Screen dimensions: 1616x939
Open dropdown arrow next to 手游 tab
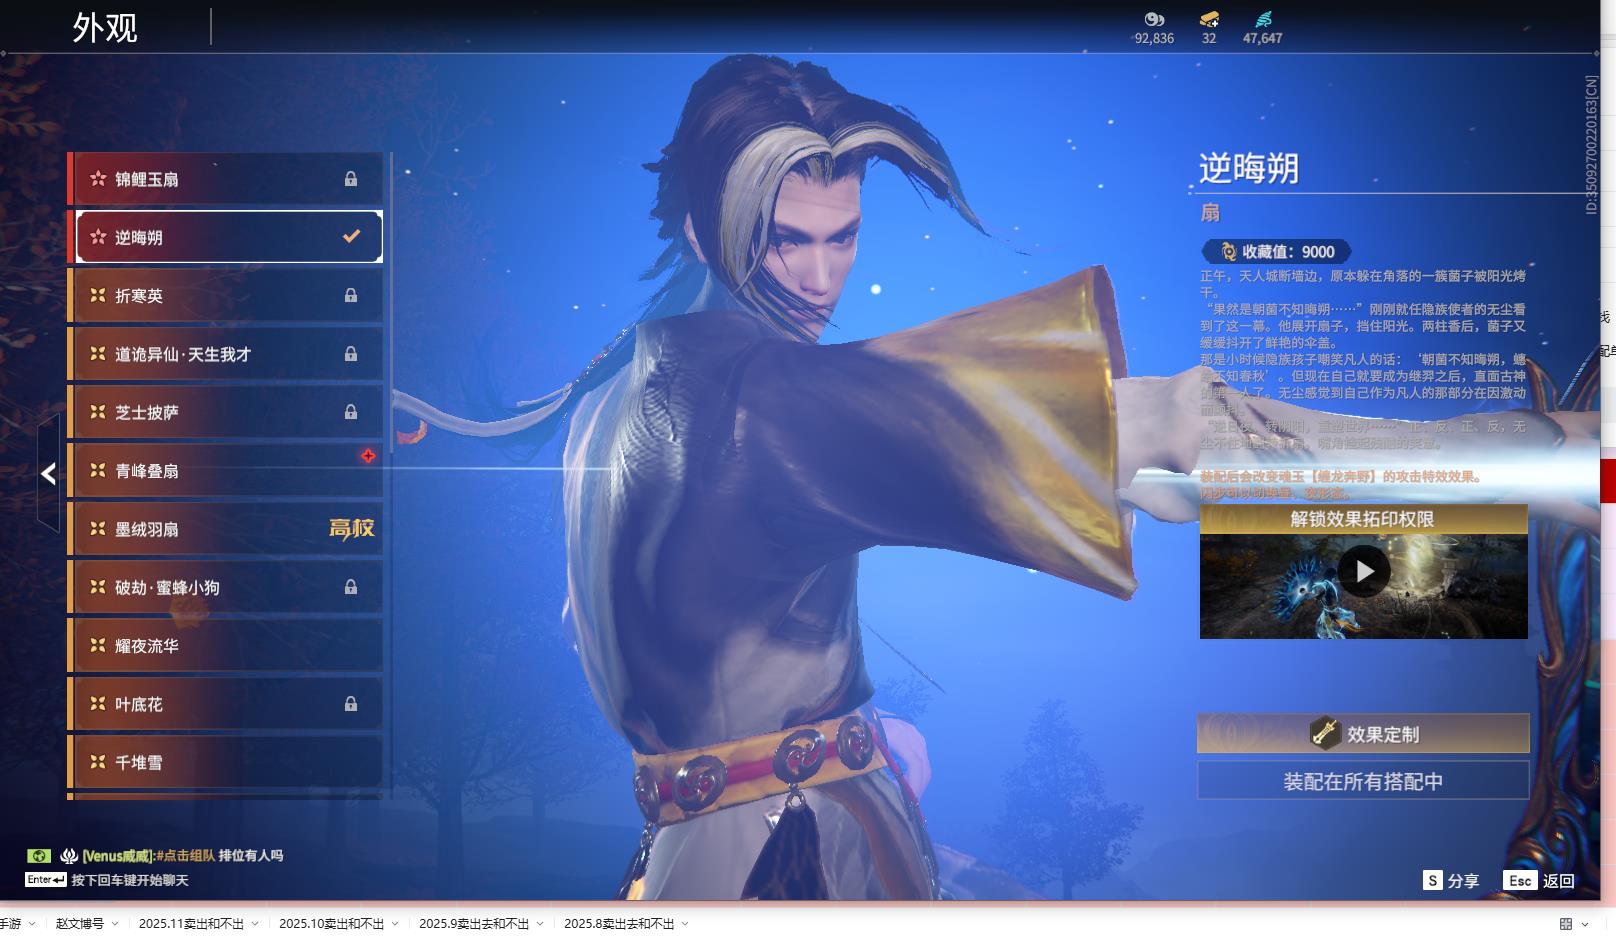32,924
